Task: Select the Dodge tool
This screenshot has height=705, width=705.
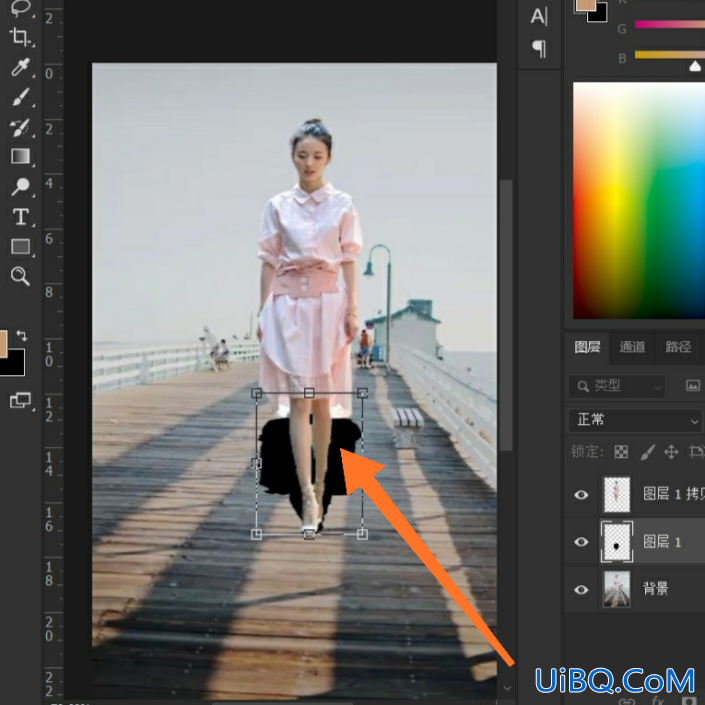Action: point(20,187)
